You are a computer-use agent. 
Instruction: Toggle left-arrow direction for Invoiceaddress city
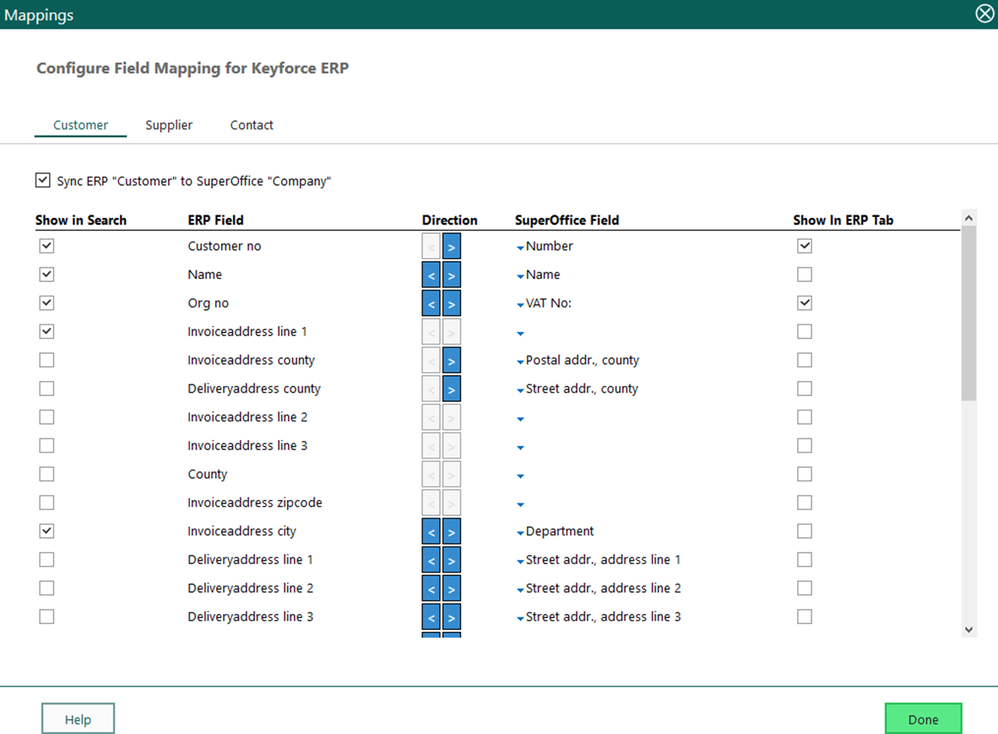pos(431,532)
